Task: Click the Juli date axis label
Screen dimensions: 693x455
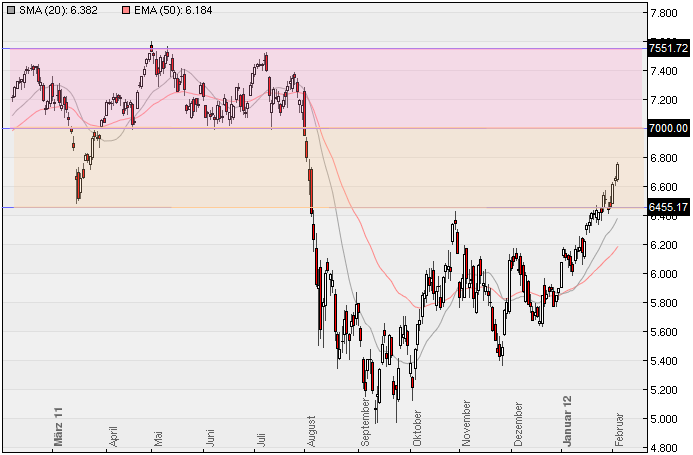Action: point(260,439)
